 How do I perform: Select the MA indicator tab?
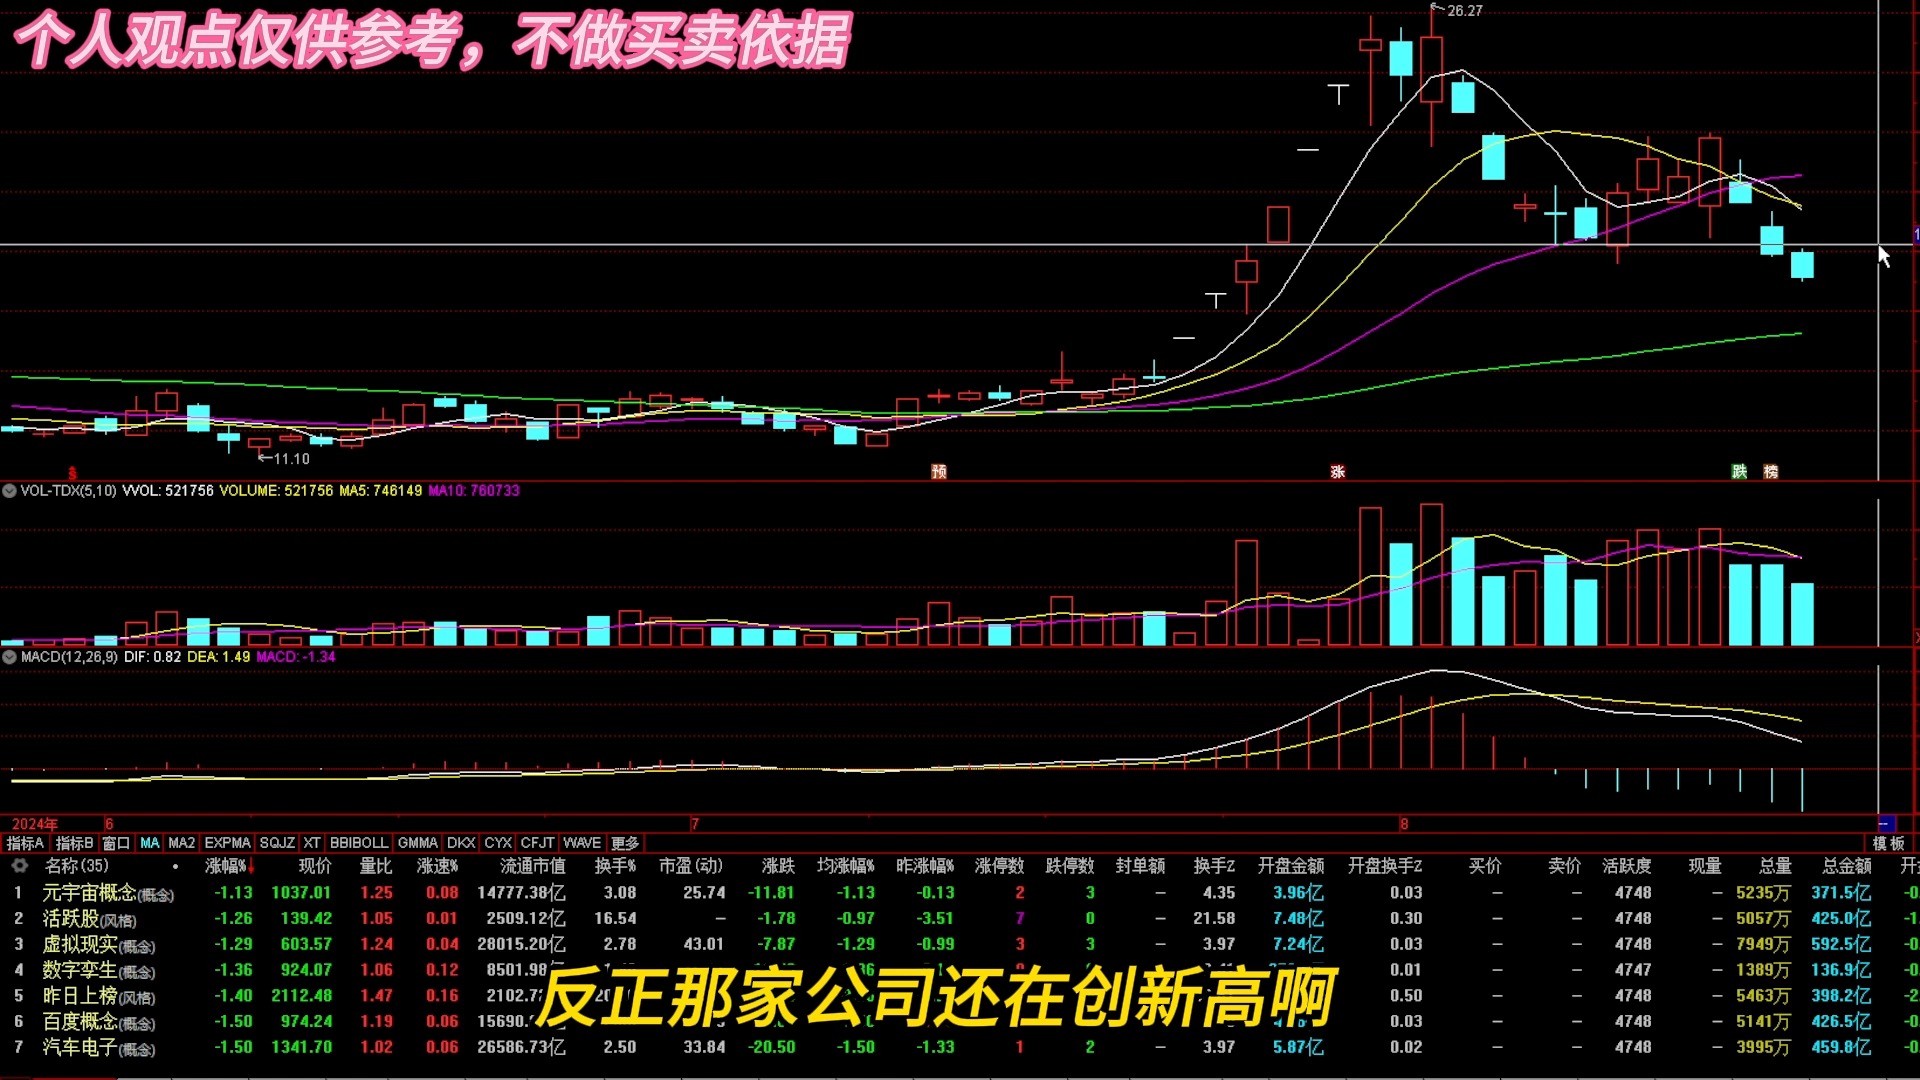(150, 843)
